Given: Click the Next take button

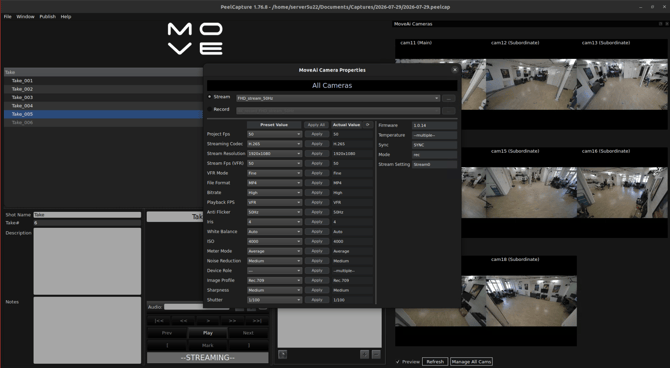Looking at the screenshot, I should click(249, 333).
